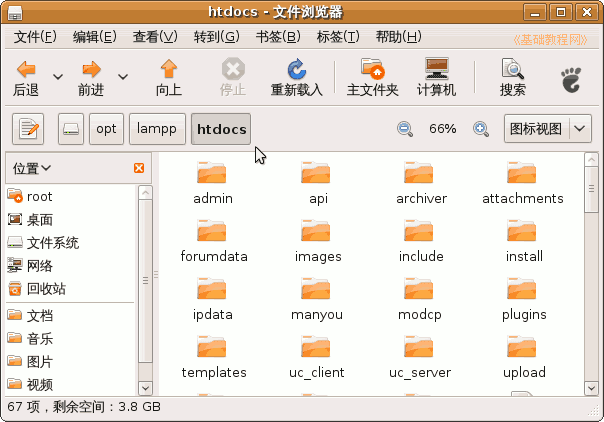Open the 图标视图 view mode dropdown
Viewport: 604px width, 422px height.
point(548,129)
